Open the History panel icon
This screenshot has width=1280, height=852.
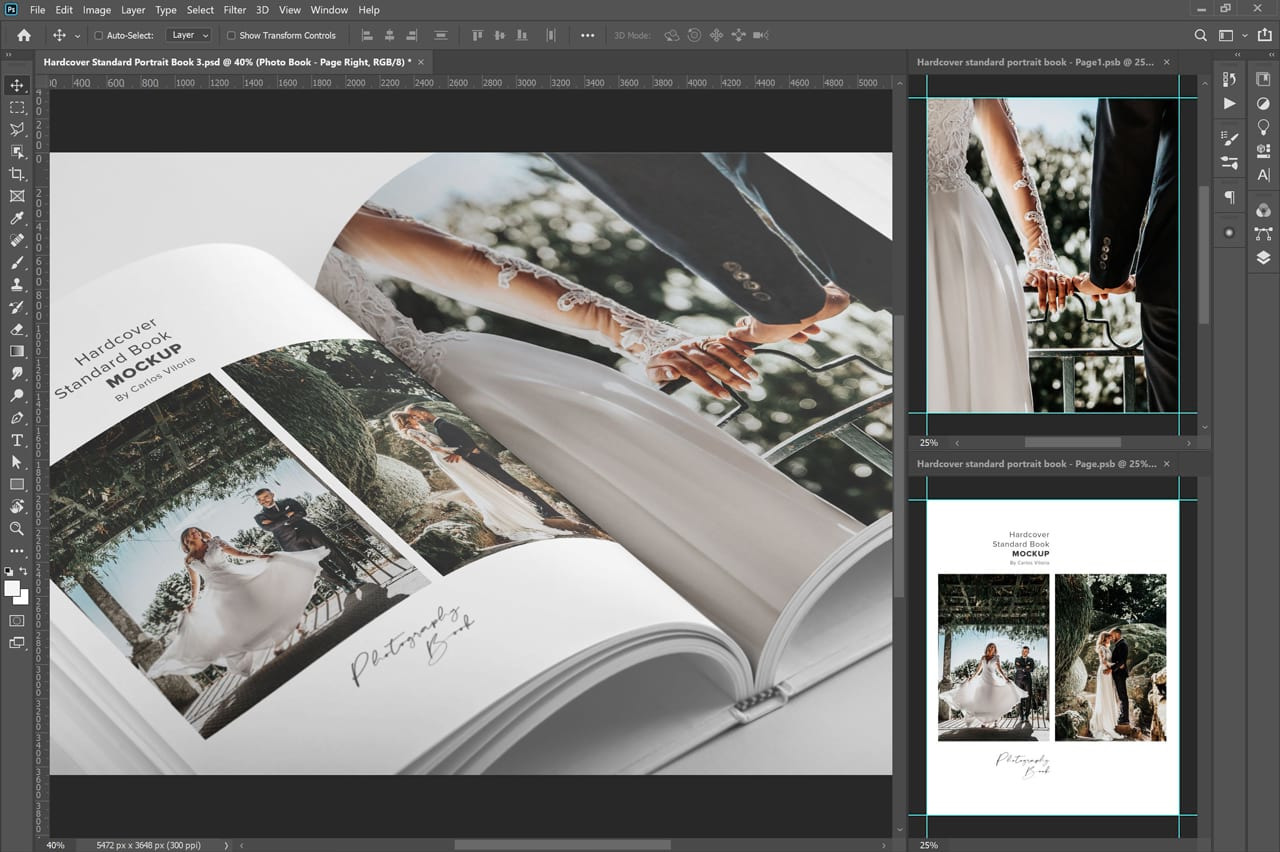(1229, 79)
